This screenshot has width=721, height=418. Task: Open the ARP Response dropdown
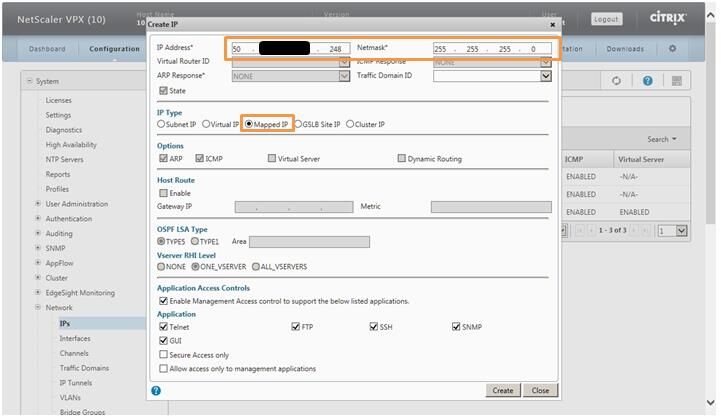[x=344, y=76]
